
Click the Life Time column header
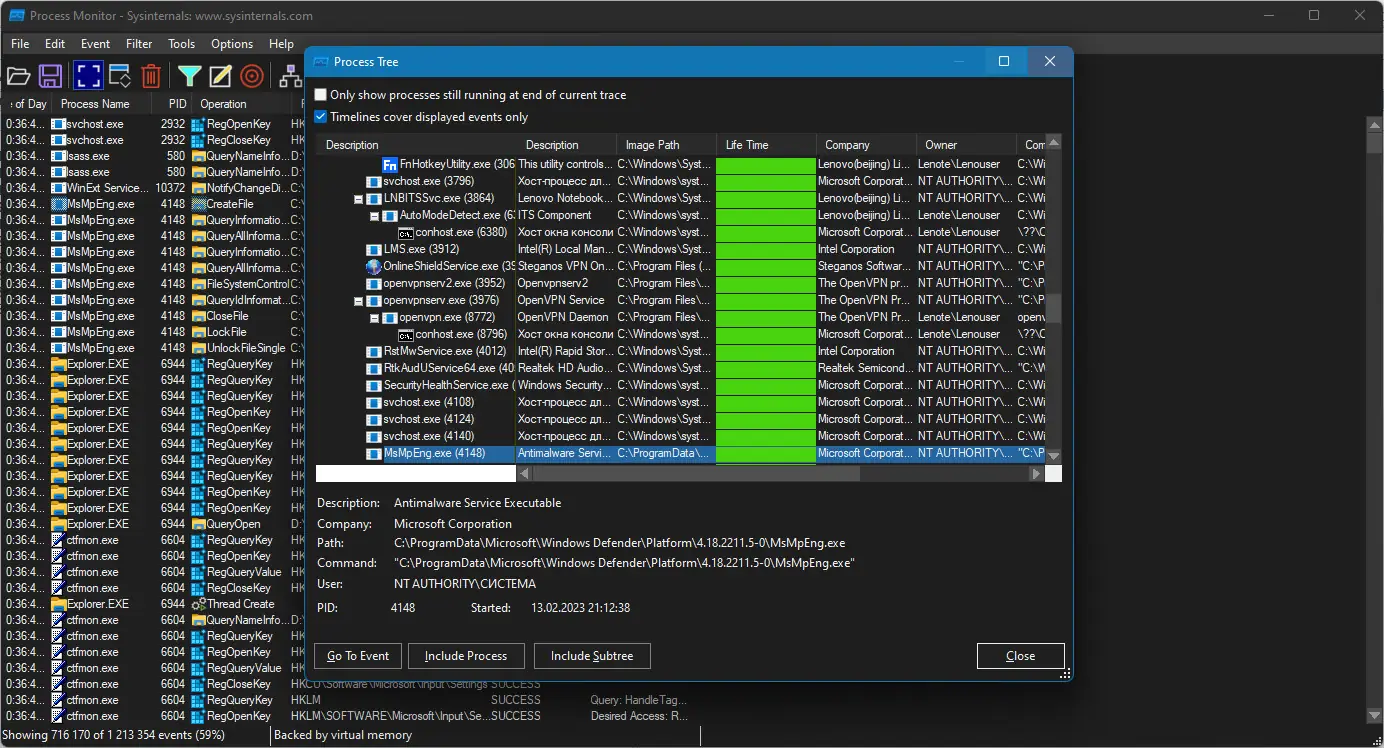point(766,145)
